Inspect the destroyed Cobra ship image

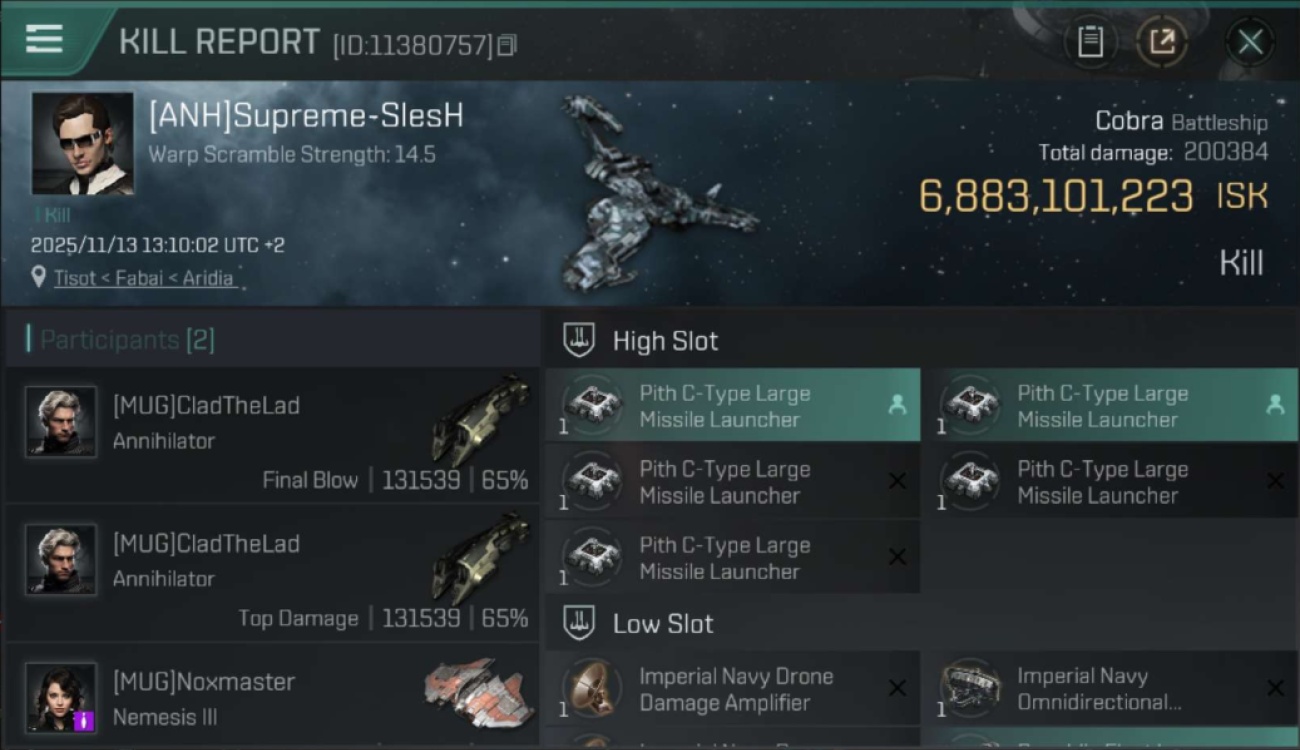[x=650, y=195]
